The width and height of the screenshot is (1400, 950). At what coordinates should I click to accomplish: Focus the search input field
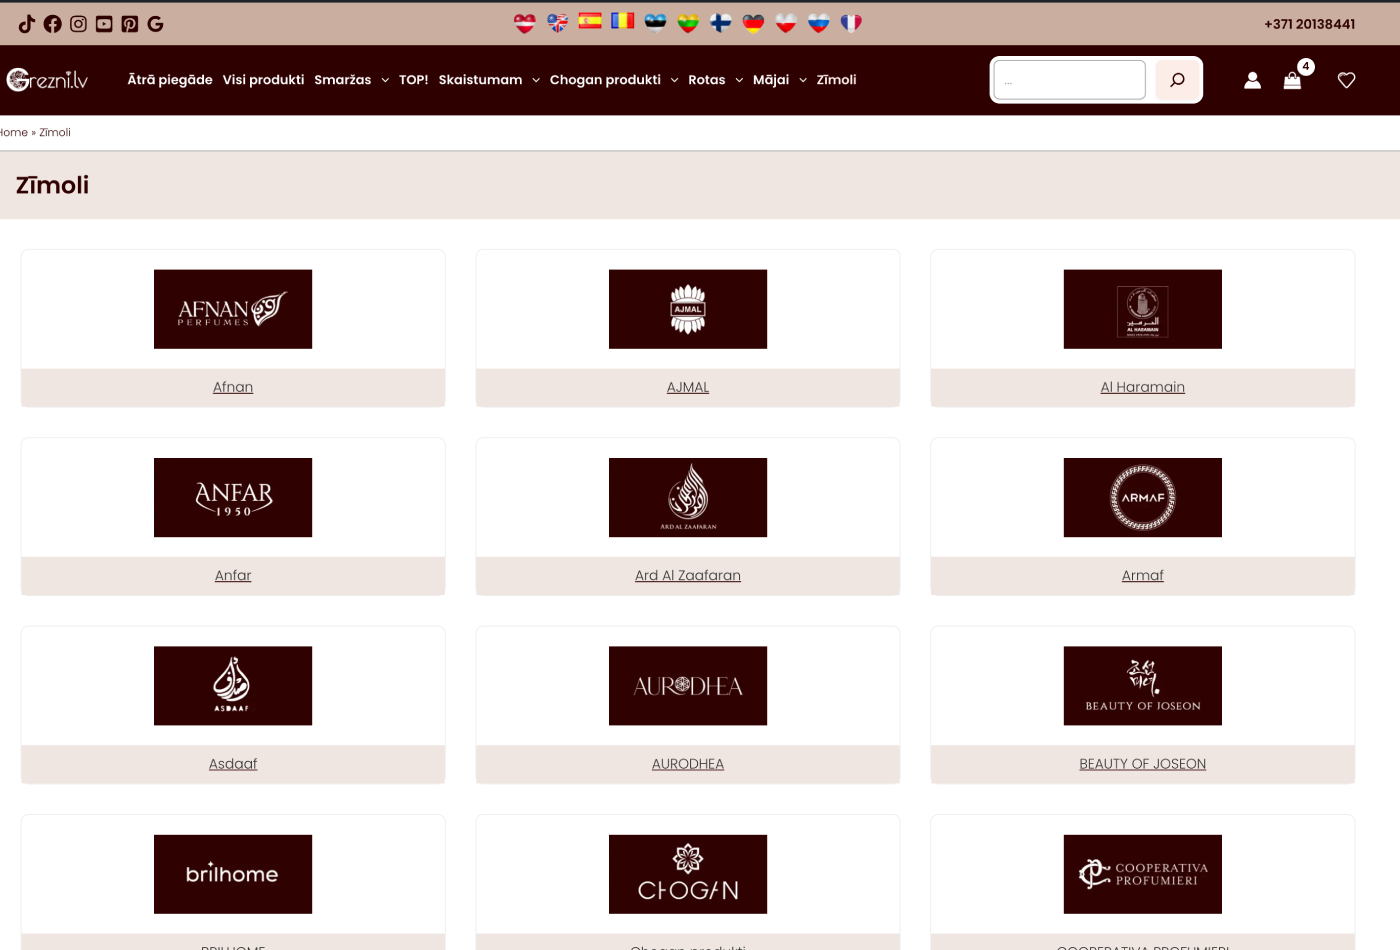[1069, 80]
